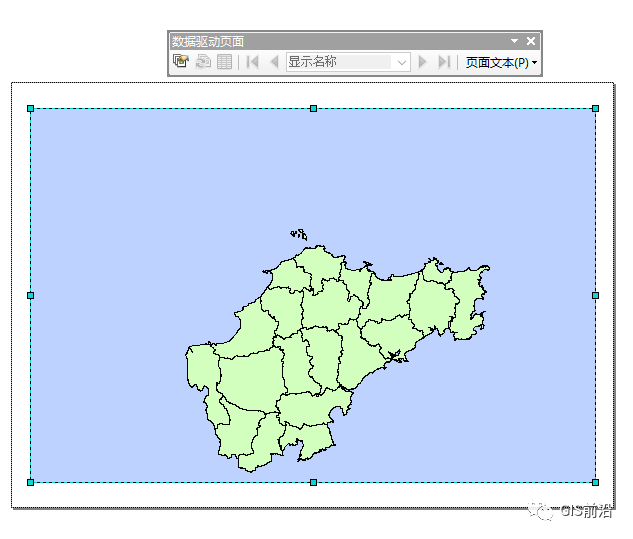Go to last page arrow
The height and width of the screenshot is (539, 633).
pos(444,62)
